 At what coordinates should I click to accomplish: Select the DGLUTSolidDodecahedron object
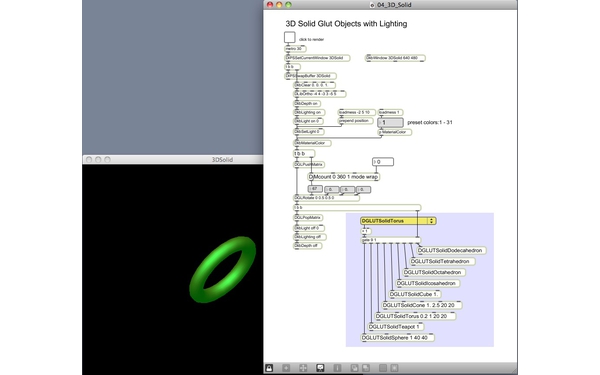[452, 251]
